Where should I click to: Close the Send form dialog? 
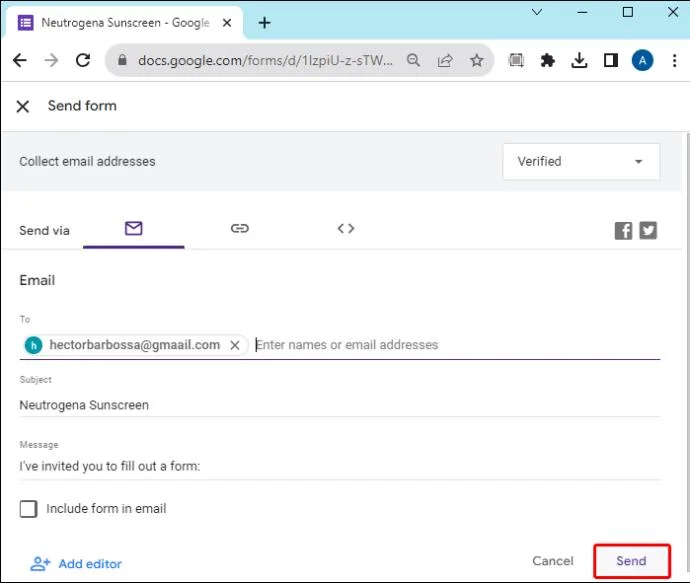coord(22,106)
